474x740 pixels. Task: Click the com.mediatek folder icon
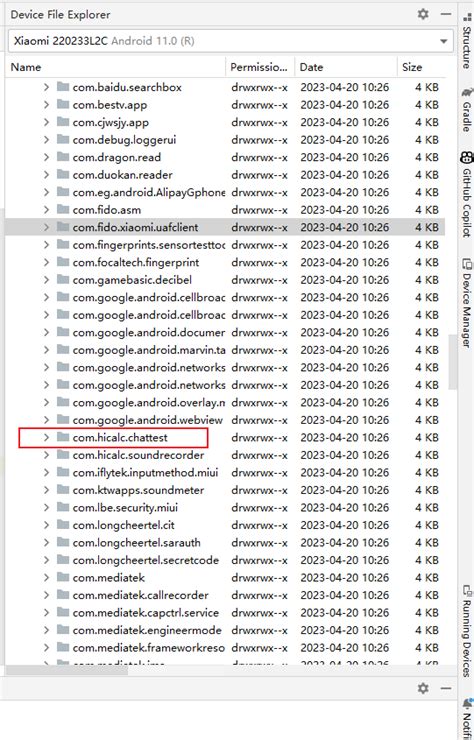63,577
